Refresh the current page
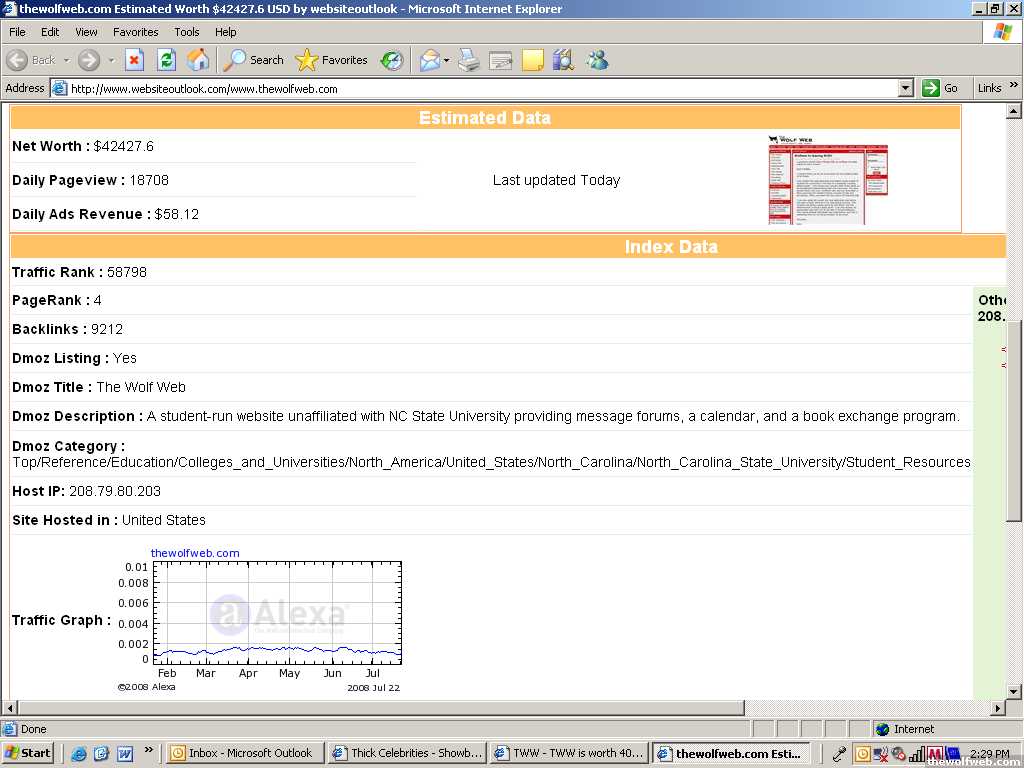 (x=166, y=60)
